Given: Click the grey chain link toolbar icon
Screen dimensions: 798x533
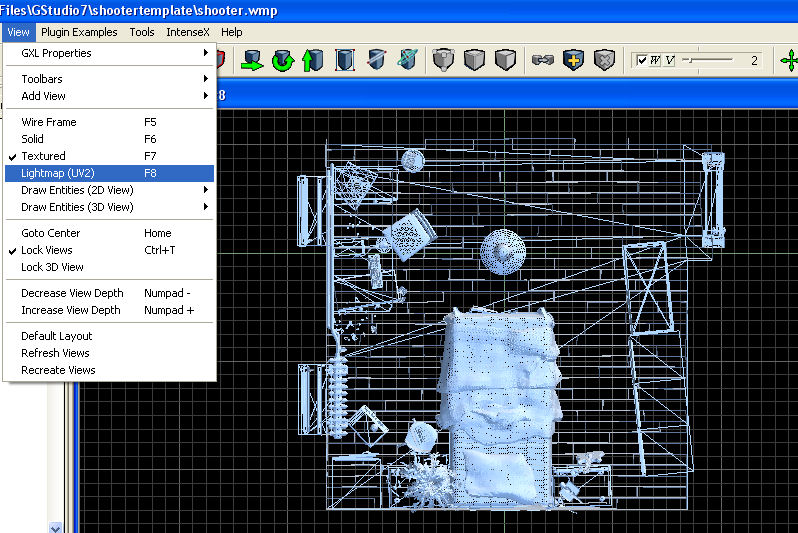Looking at the screenshot, I should coord(542,61).
